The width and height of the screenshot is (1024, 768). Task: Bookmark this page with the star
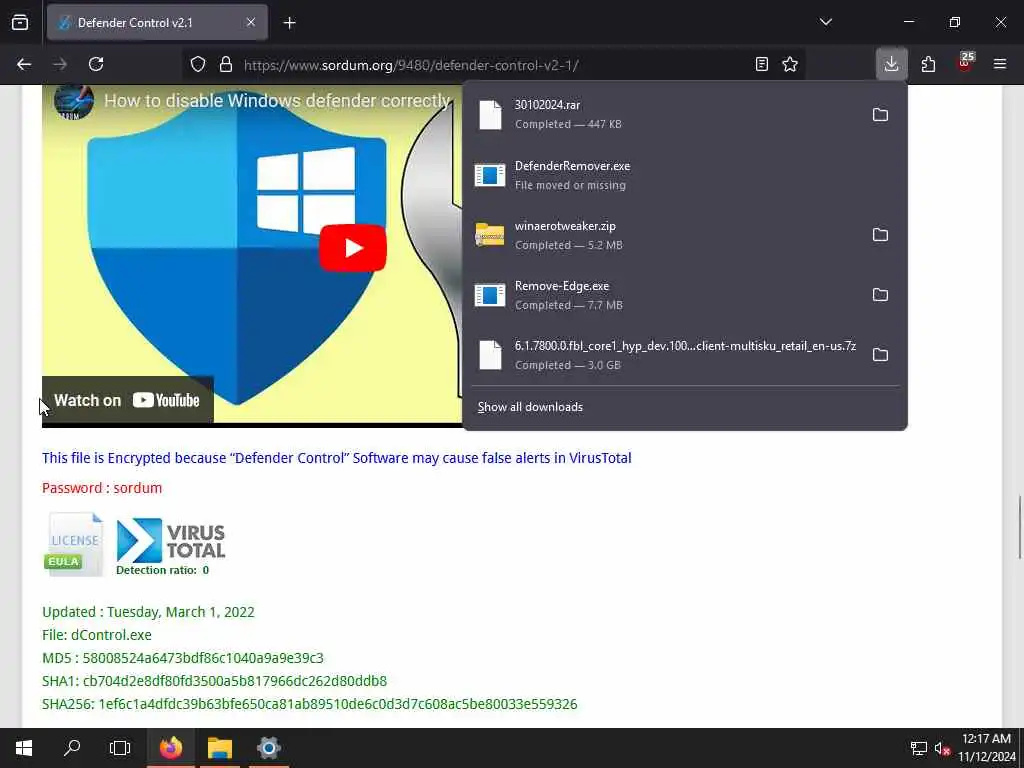click(x=790, y=64)
